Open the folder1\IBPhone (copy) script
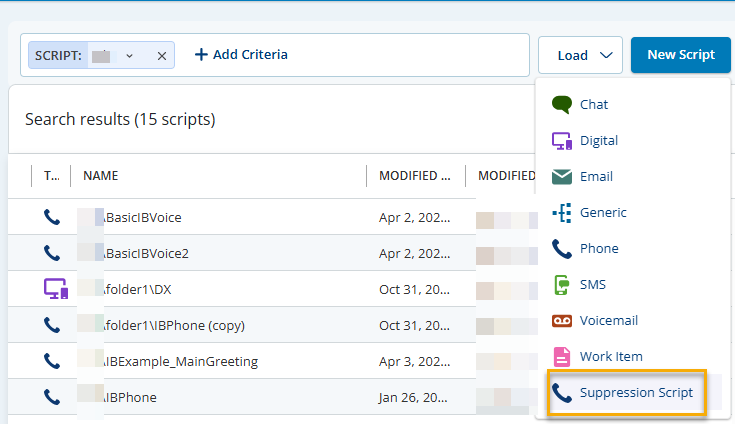This screenshot has height=424, width=735. tap(174, 325)
